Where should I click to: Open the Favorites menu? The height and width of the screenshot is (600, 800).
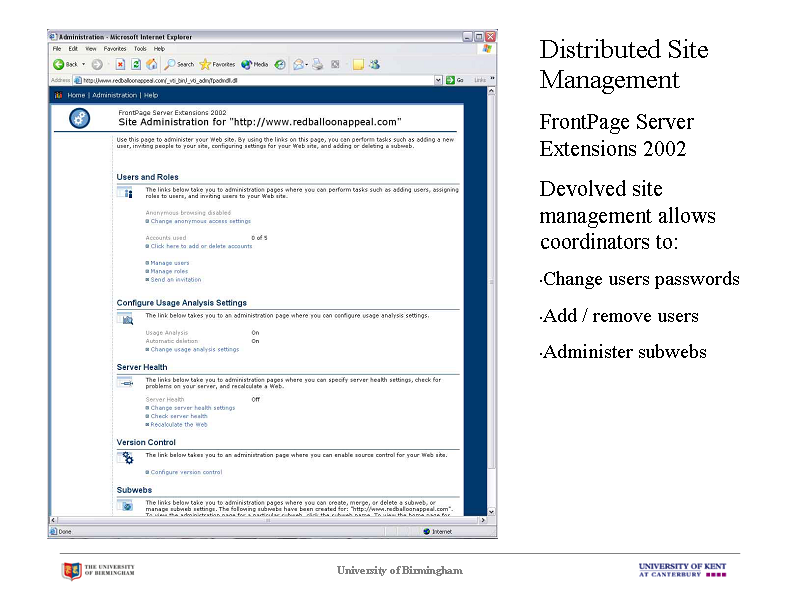coord(115,49)
